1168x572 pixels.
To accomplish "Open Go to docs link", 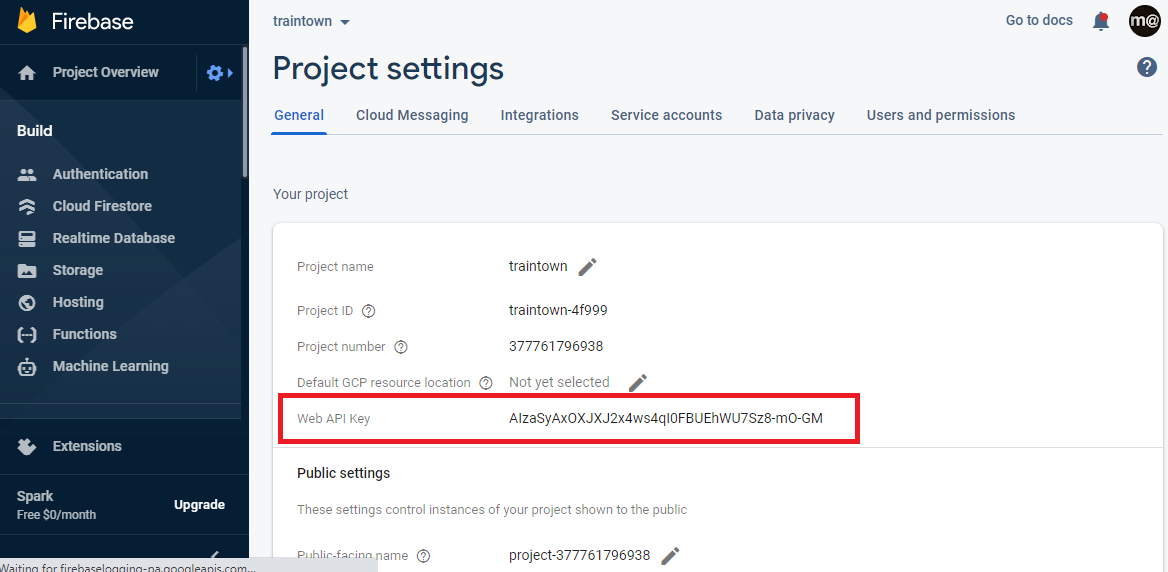I will click(x=1039, y=20).
